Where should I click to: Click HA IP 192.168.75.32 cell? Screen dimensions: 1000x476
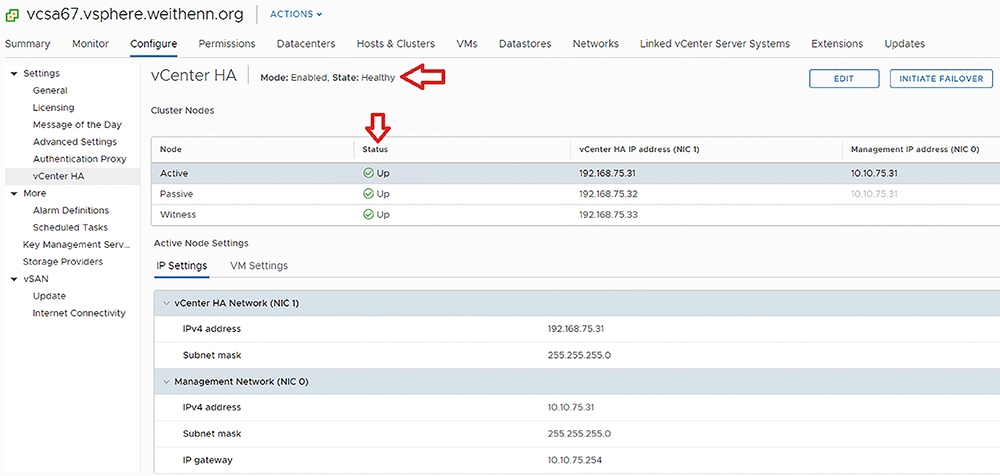tap(608, 194)
